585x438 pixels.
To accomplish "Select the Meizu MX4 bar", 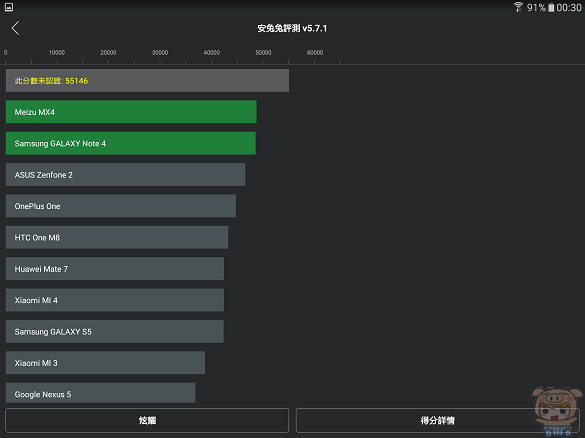I will tap(131, 112).
